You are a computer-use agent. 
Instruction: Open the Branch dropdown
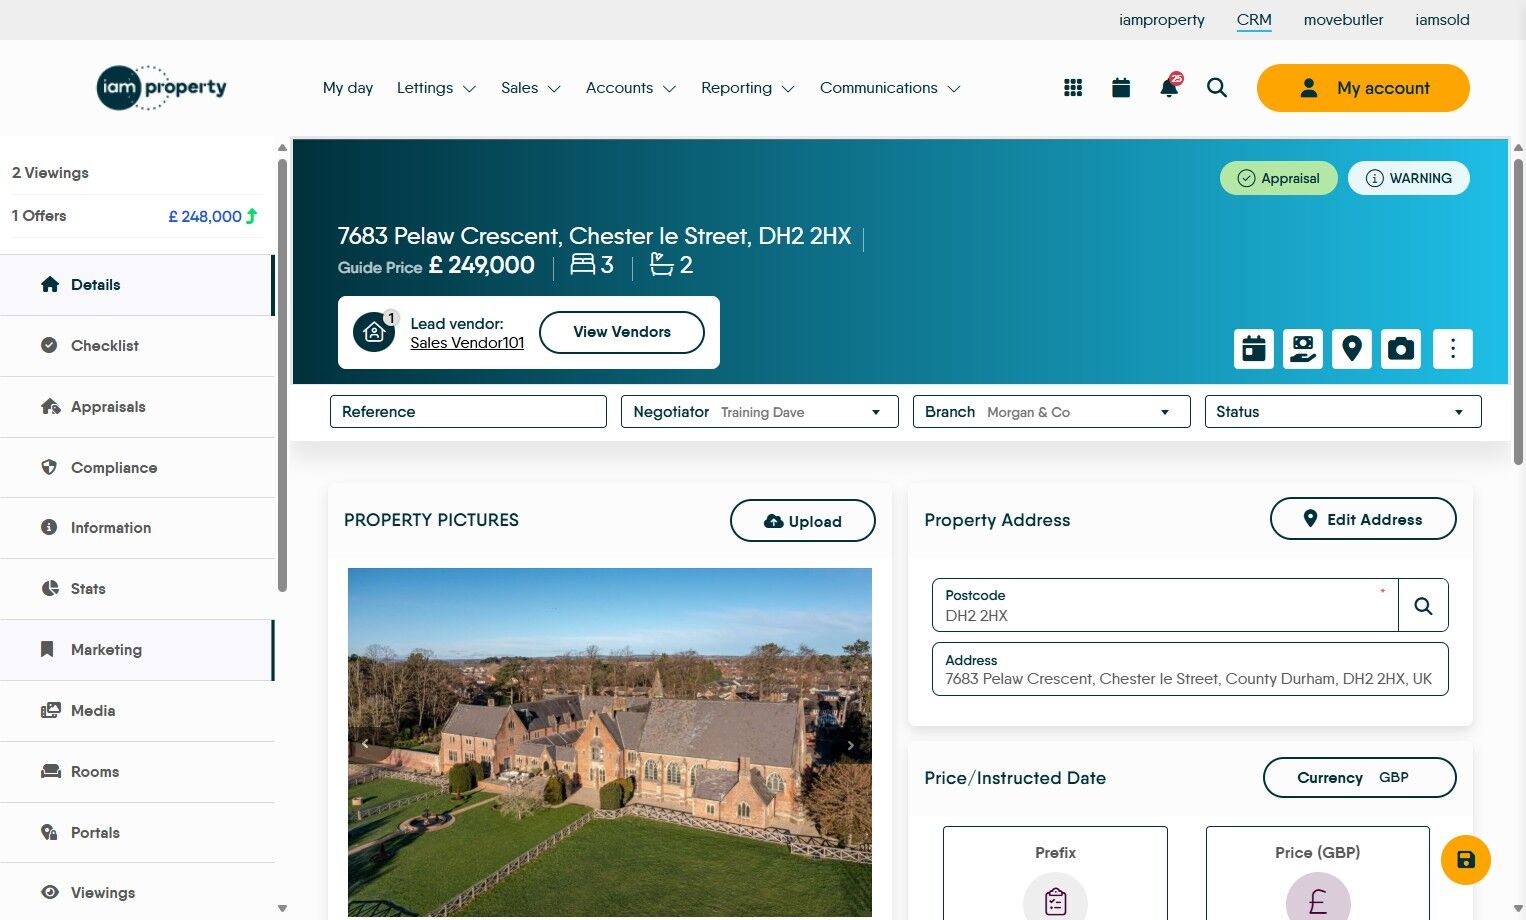pyautogui.click(x=1052, y=412)
